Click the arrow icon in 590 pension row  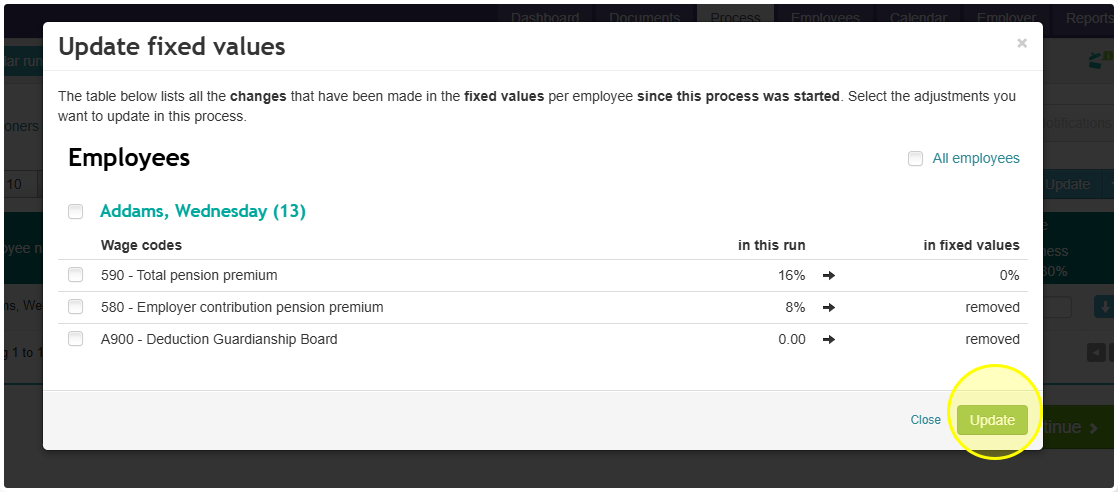tap(829, 275)
